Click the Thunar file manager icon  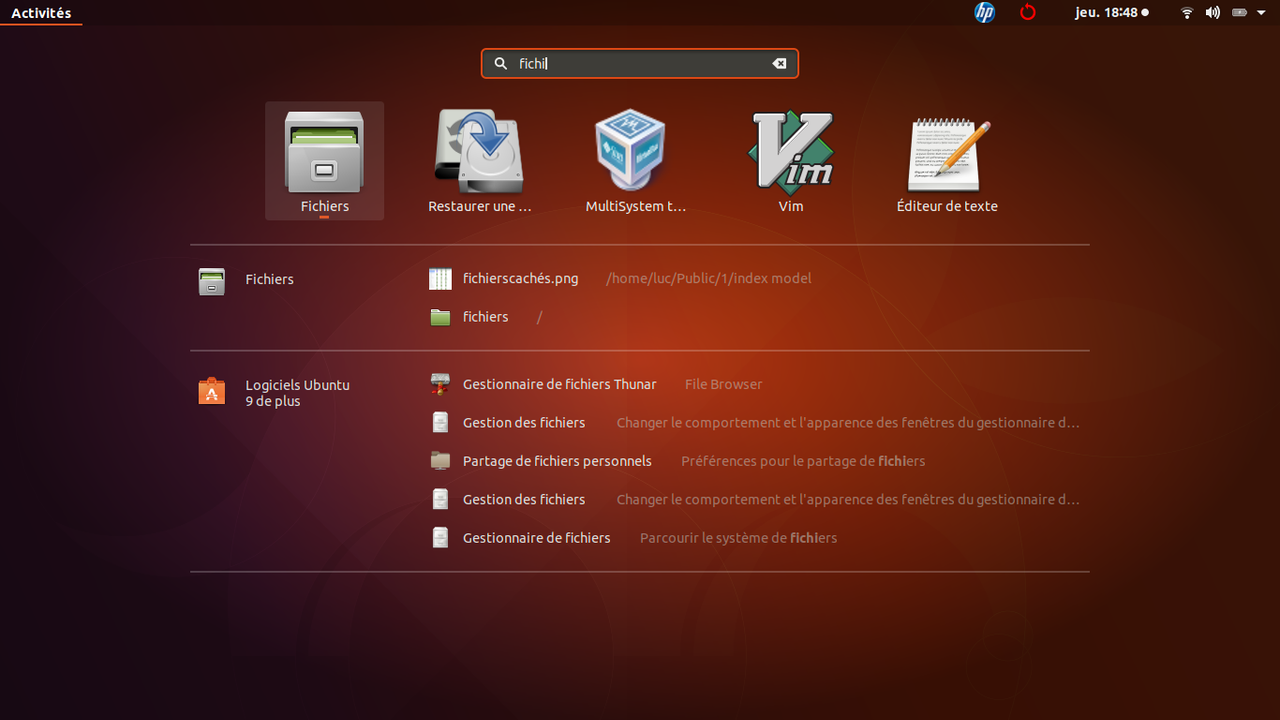(440, 384)
